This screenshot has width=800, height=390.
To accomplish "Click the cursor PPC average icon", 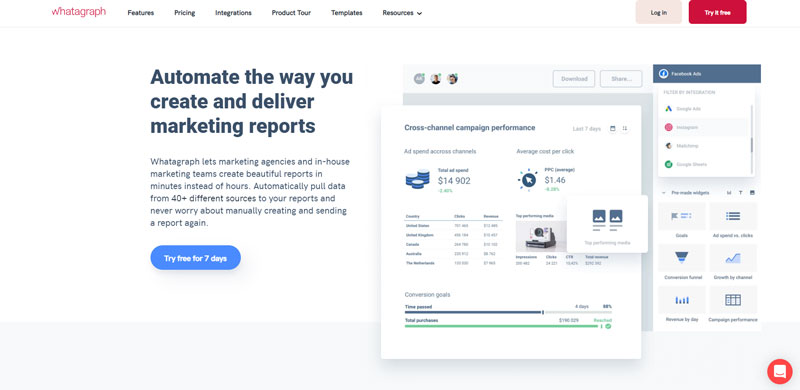I will coord(528,179).
